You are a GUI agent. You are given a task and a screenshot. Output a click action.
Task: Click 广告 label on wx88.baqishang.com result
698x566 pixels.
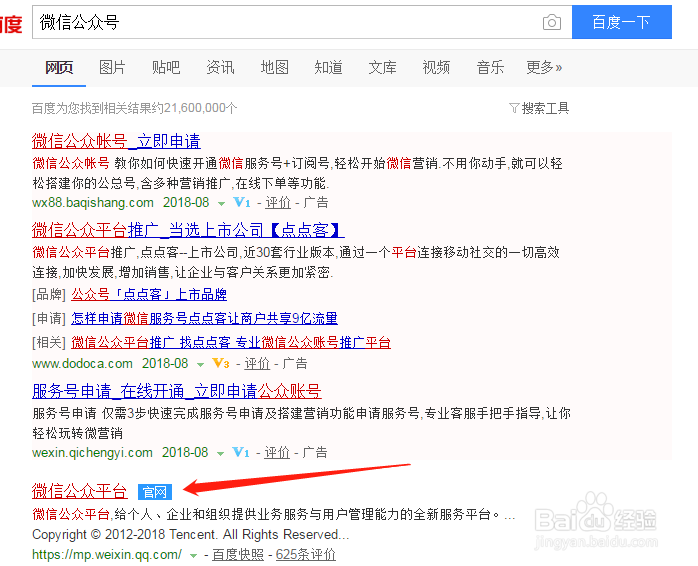(x=316, y=203)
